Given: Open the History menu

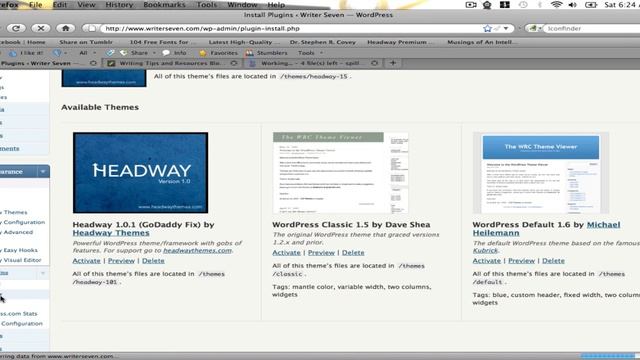Looking at the screenshot, I should click(x=119, y=5).
